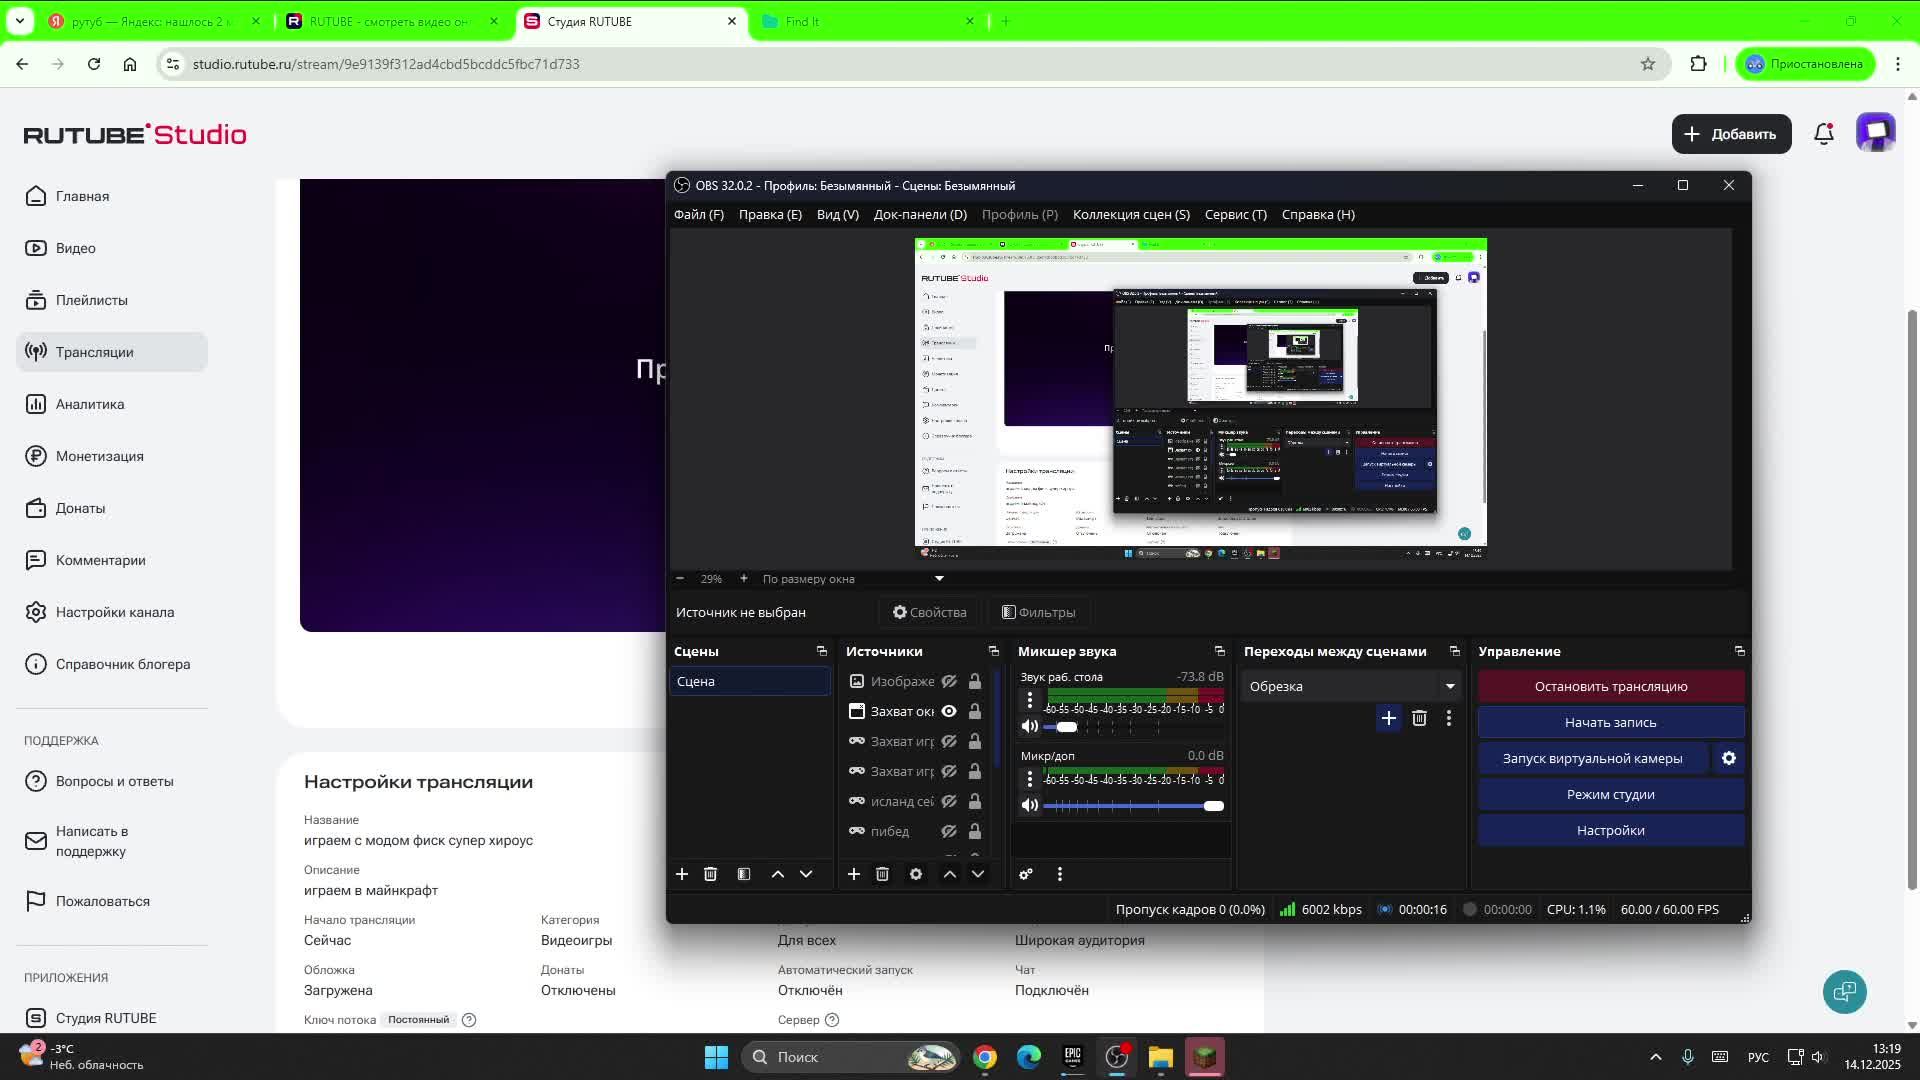Open virtual camera settings gear

[x=1728, y=758]
